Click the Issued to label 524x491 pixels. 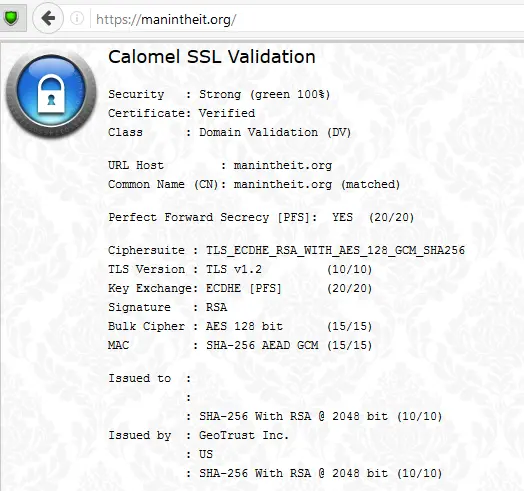pos(139,378)
